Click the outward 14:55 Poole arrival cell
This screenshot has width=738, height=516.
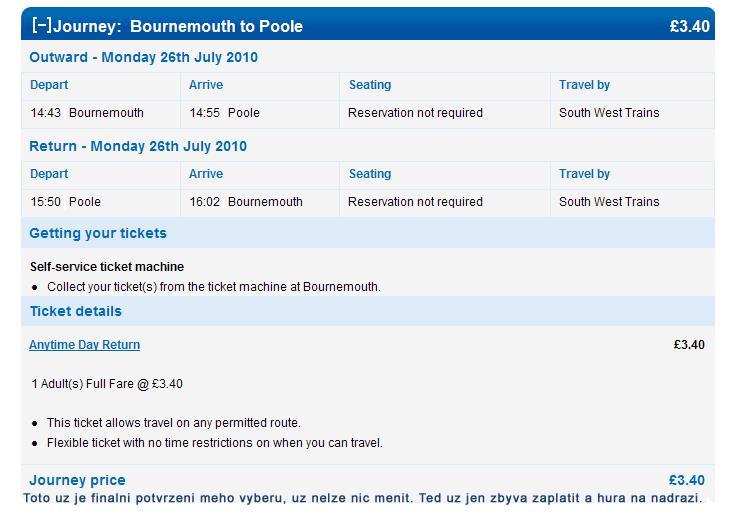click(x=260, y=113)
